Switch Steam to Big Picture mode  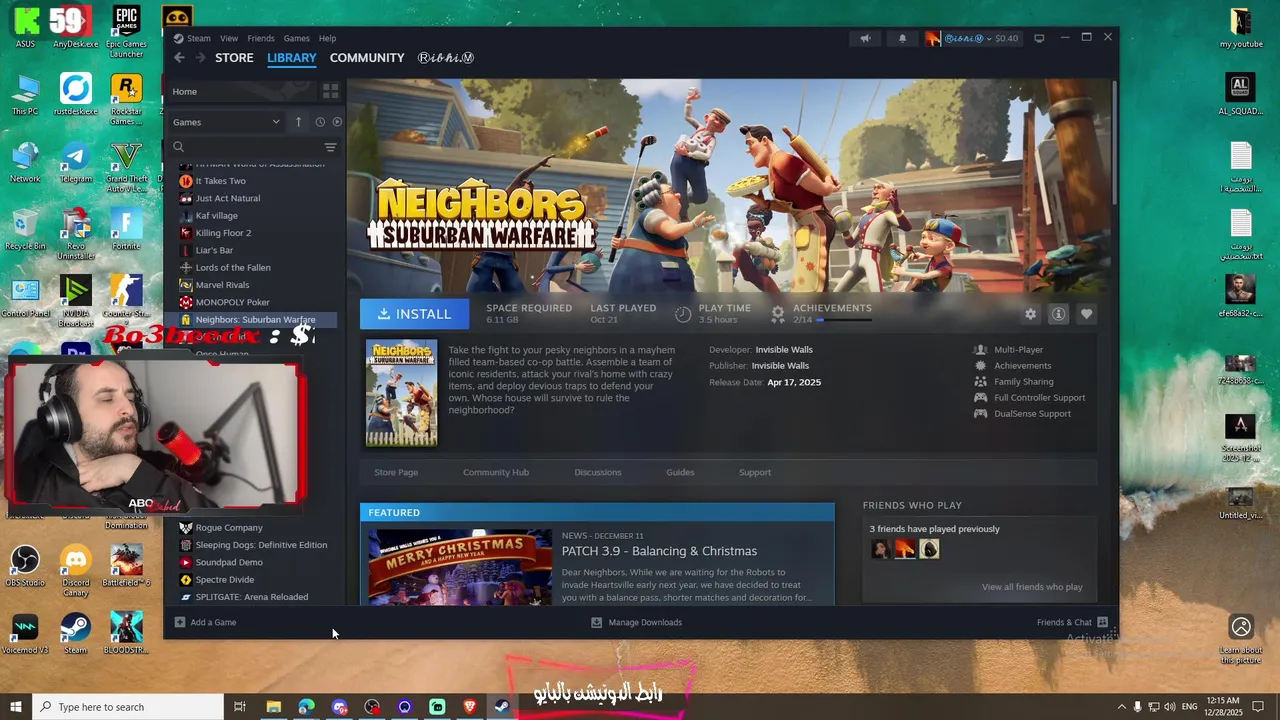1039,38
